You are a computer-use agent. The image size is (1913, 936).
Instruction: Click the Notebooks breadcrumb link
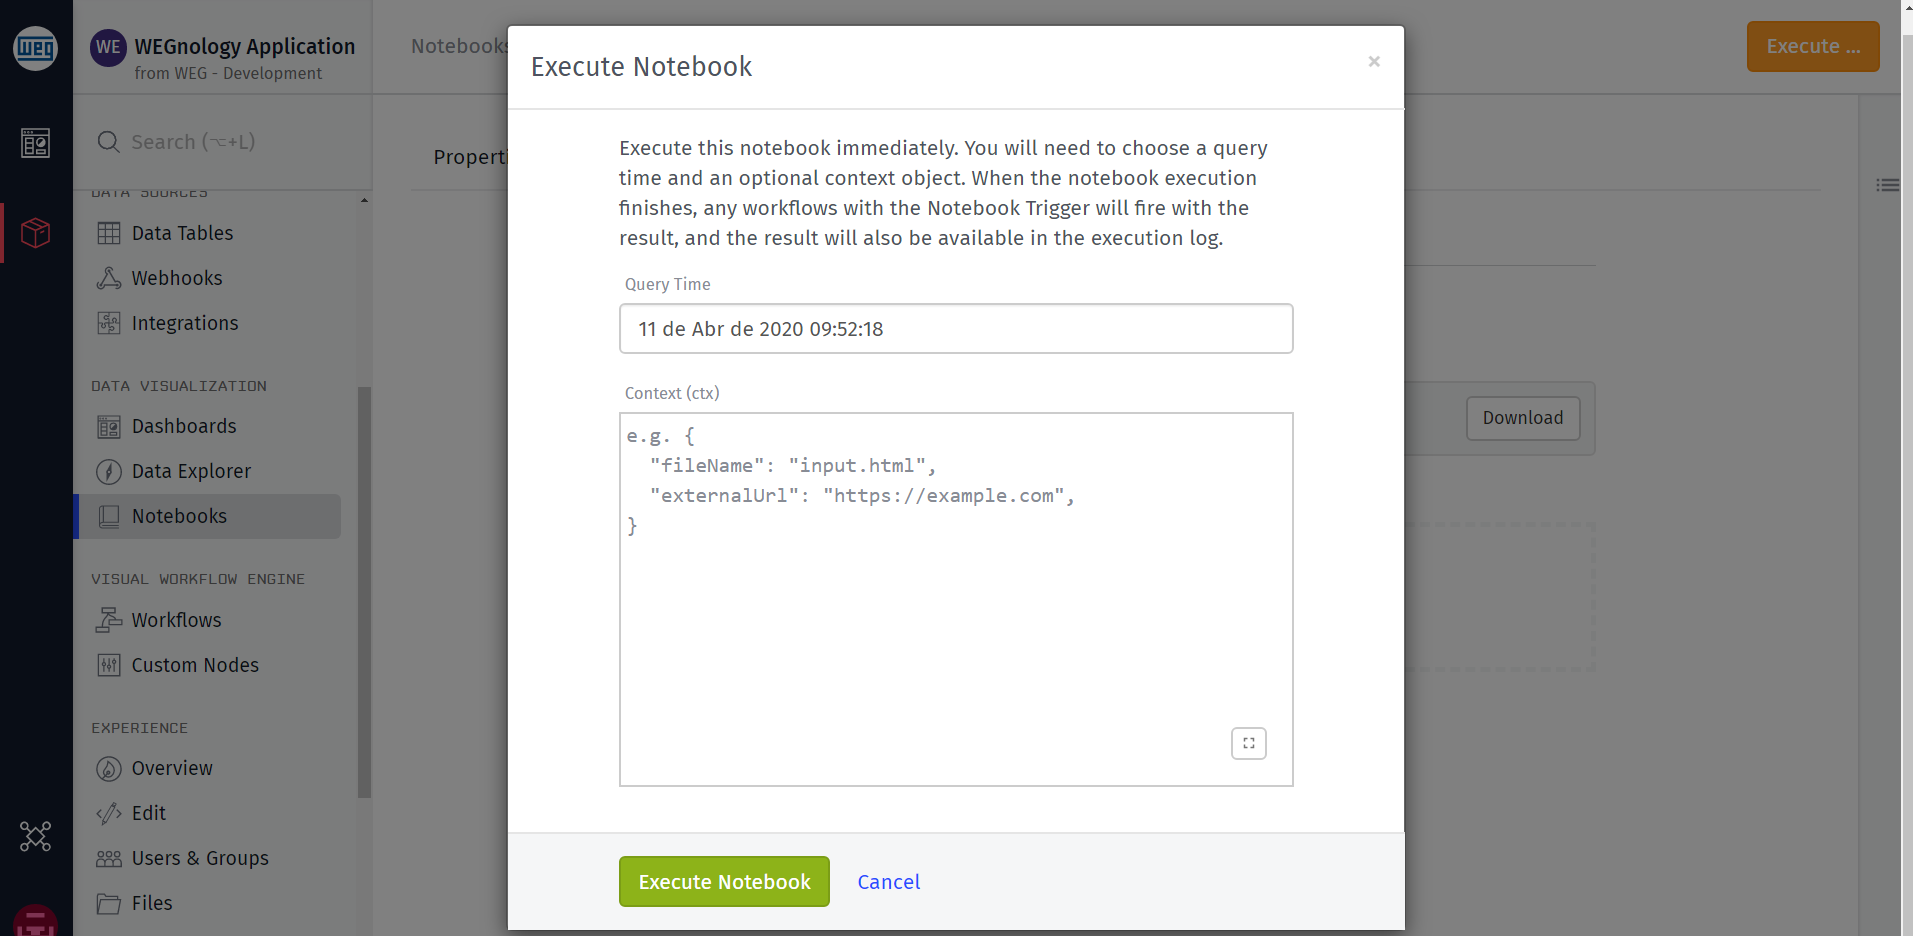coord(459,46)
